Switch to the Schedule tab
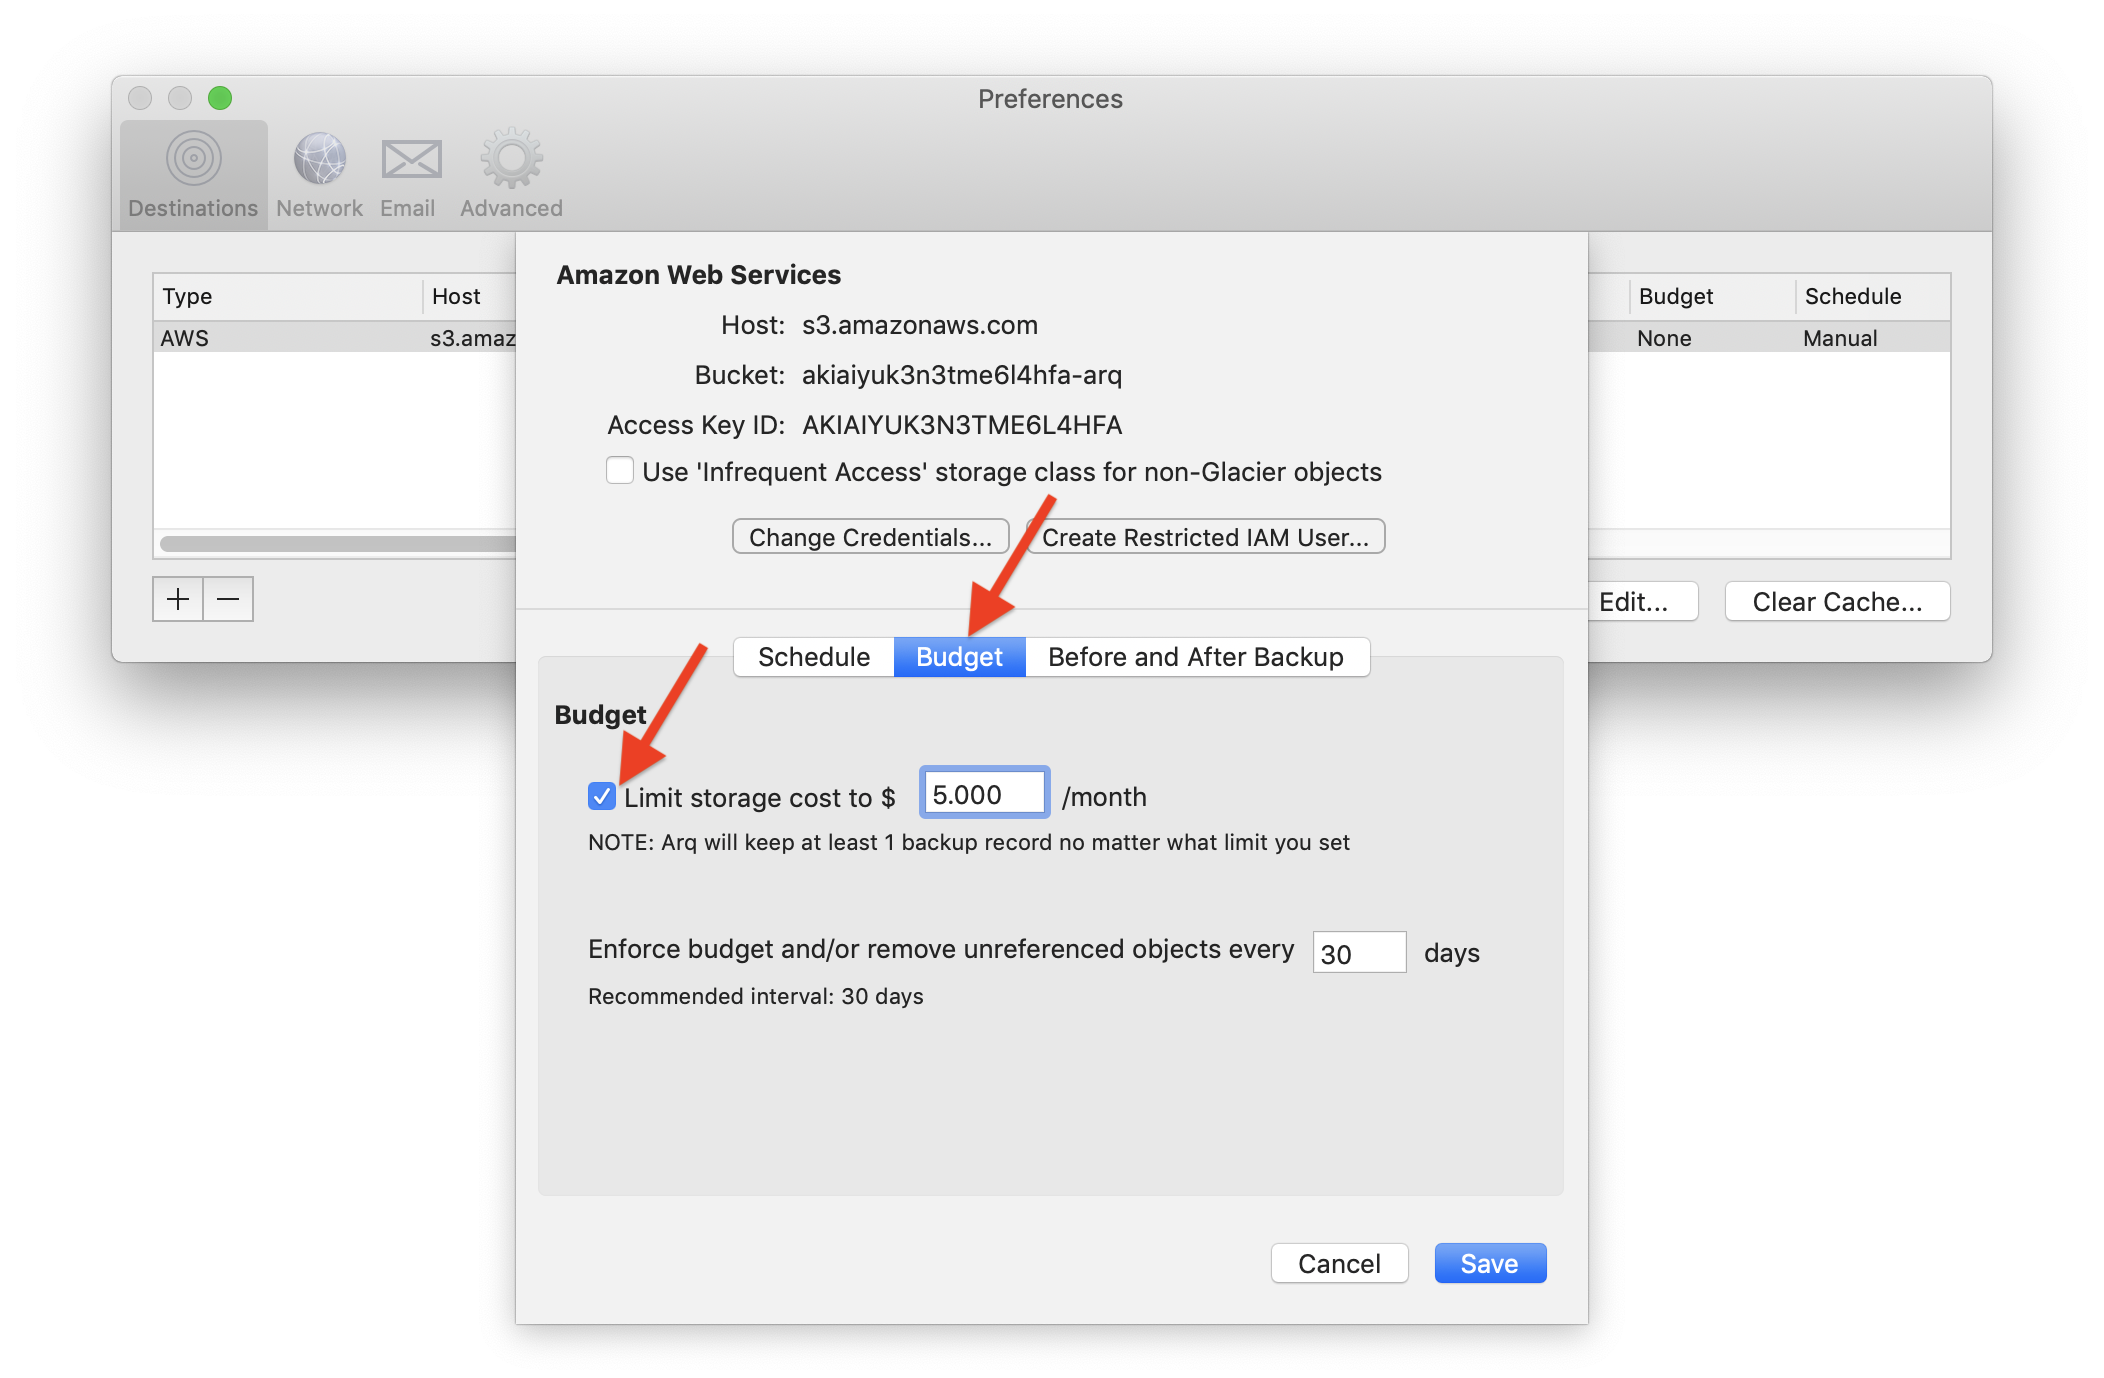 click(814, 657)
